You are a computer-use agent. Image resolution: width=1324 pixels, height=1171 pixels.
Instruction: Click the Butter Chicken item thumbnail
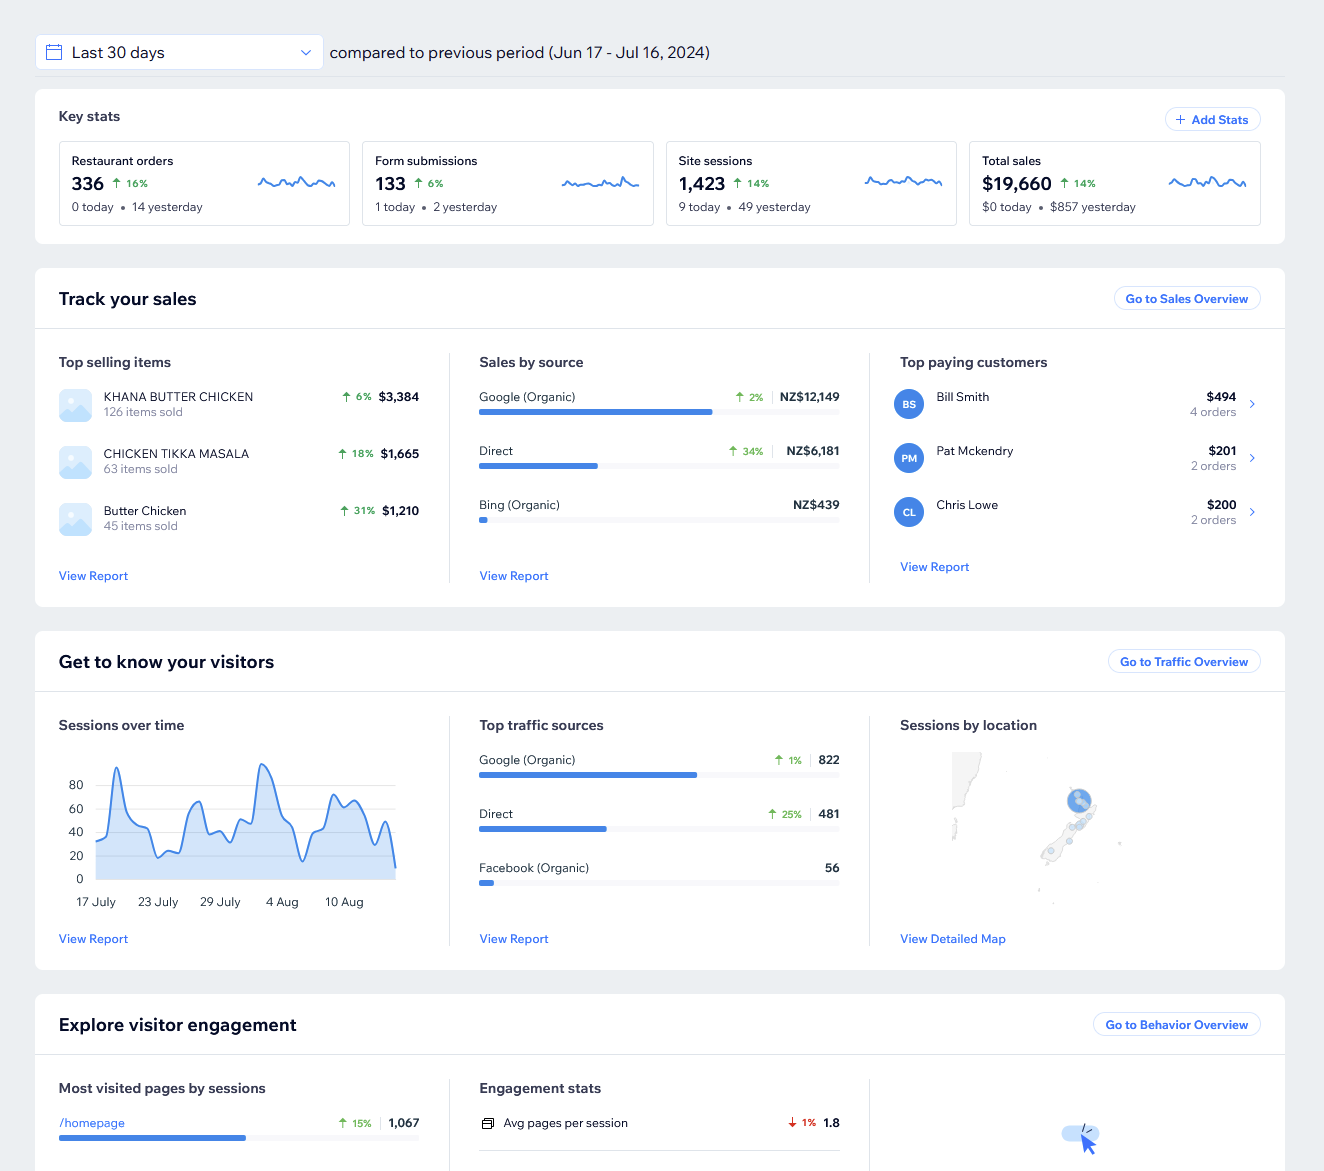[76, 519]
